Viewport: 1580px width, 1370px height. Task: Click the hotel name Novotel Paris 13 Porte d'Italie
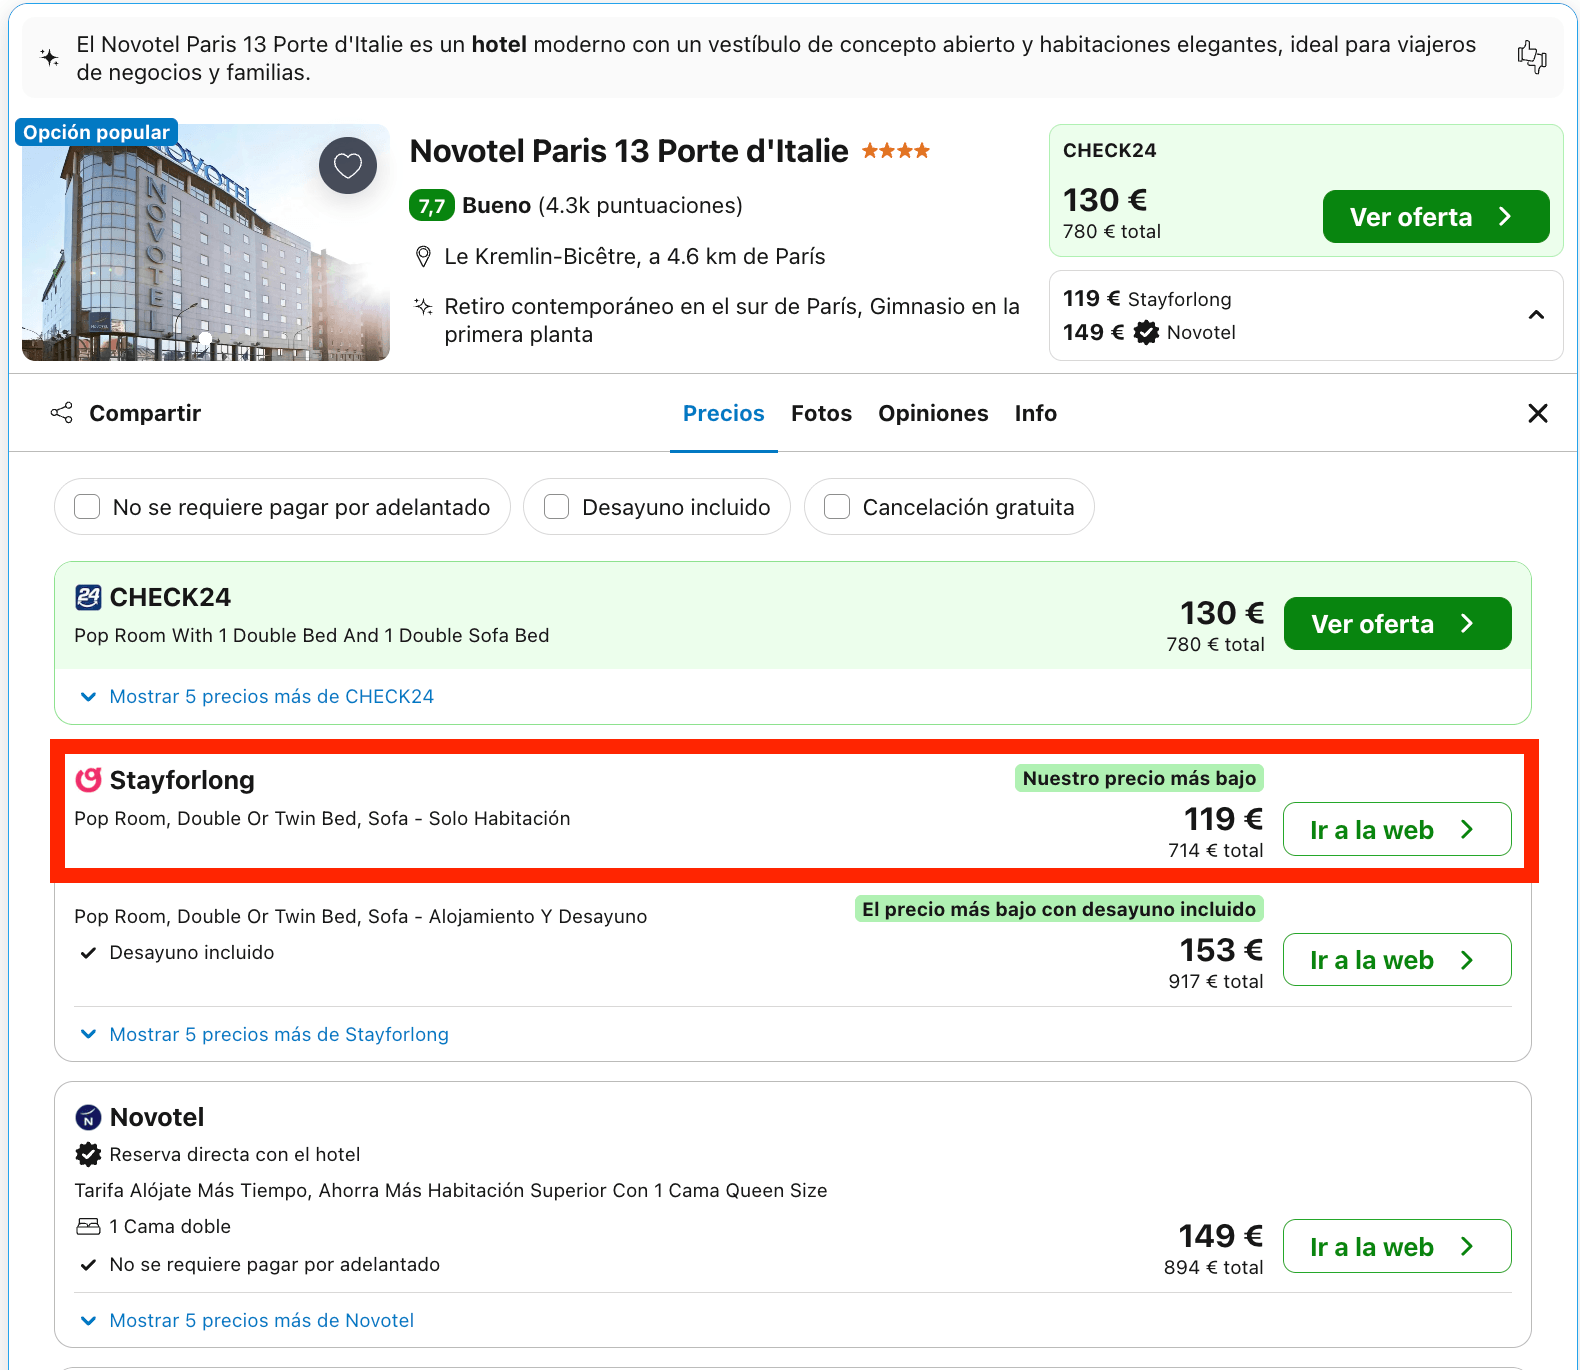point(629,151)
